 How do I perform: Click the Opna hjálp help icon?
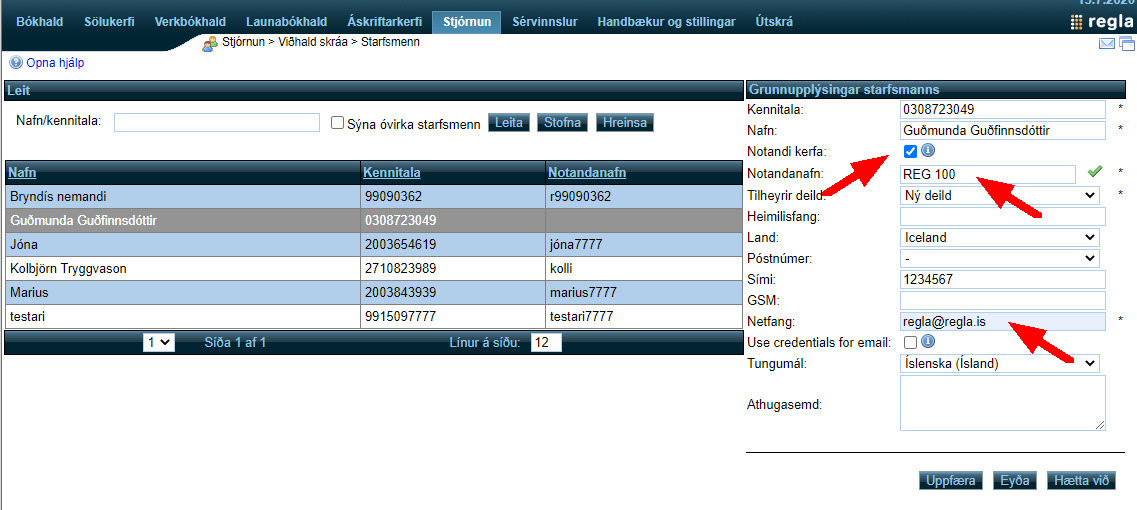(15, 62)
